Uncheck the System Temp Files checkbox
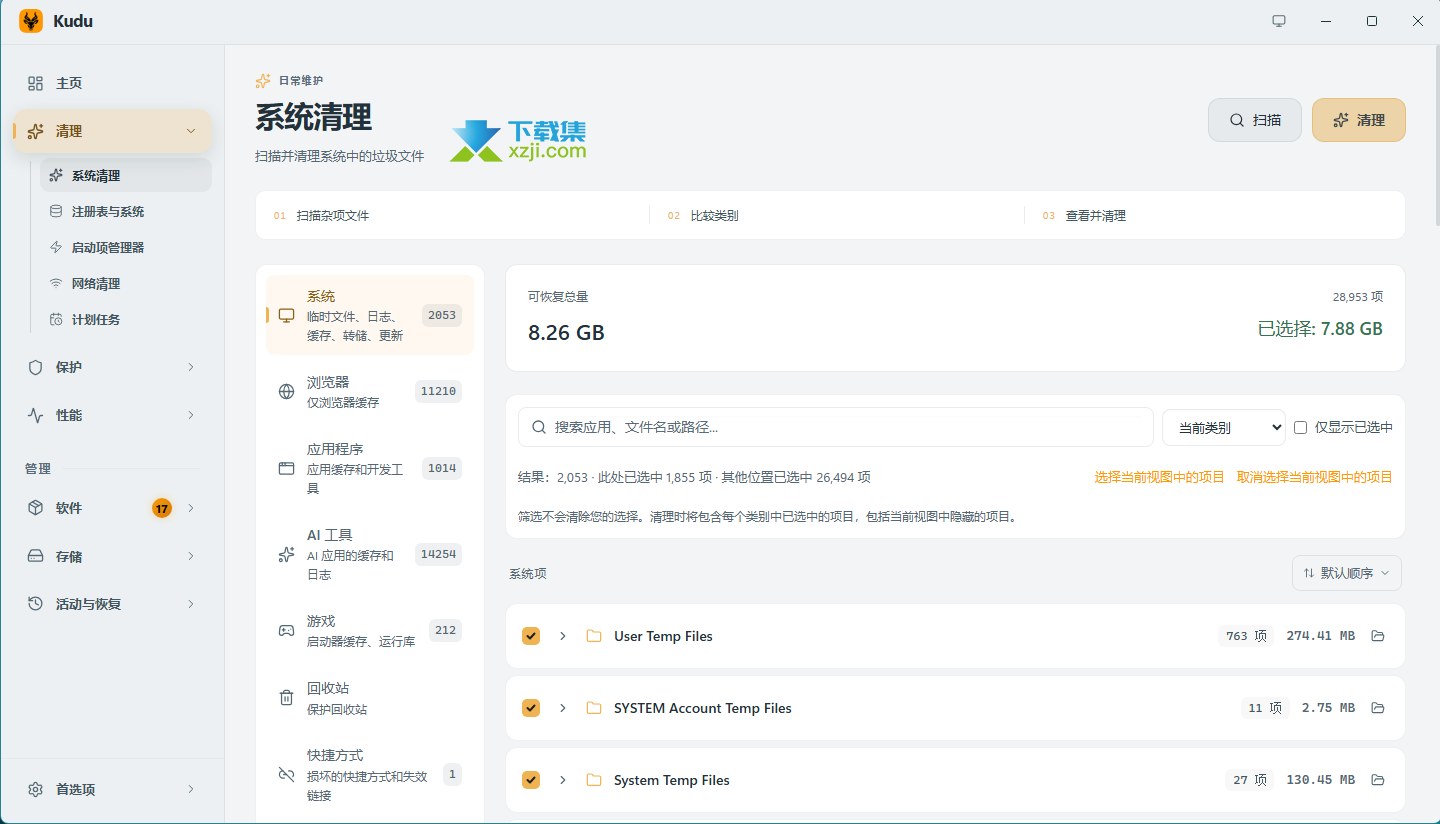The height and width of the screenshot is (824, 1440). pyautogui.click(x=531, y=780)
